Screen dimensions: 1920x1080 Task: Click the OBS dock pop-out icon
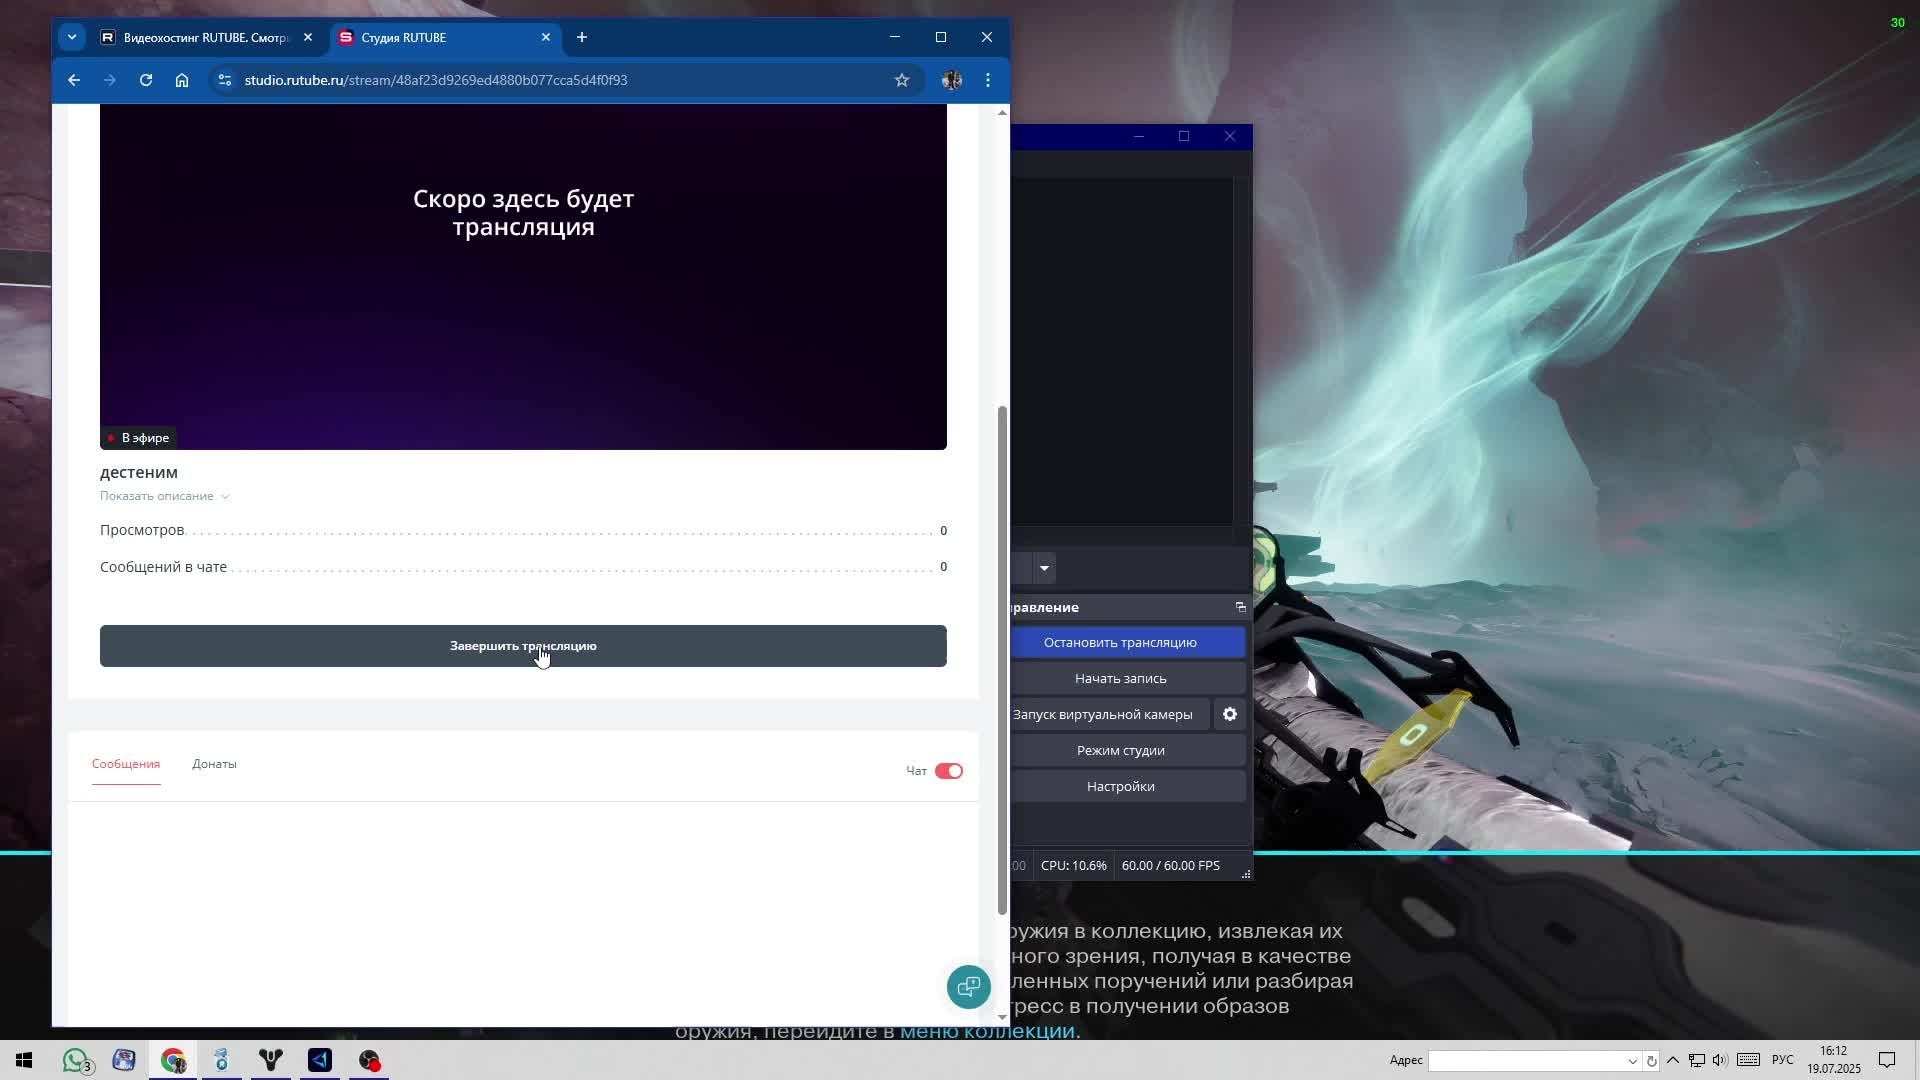tap(1240, 607)
